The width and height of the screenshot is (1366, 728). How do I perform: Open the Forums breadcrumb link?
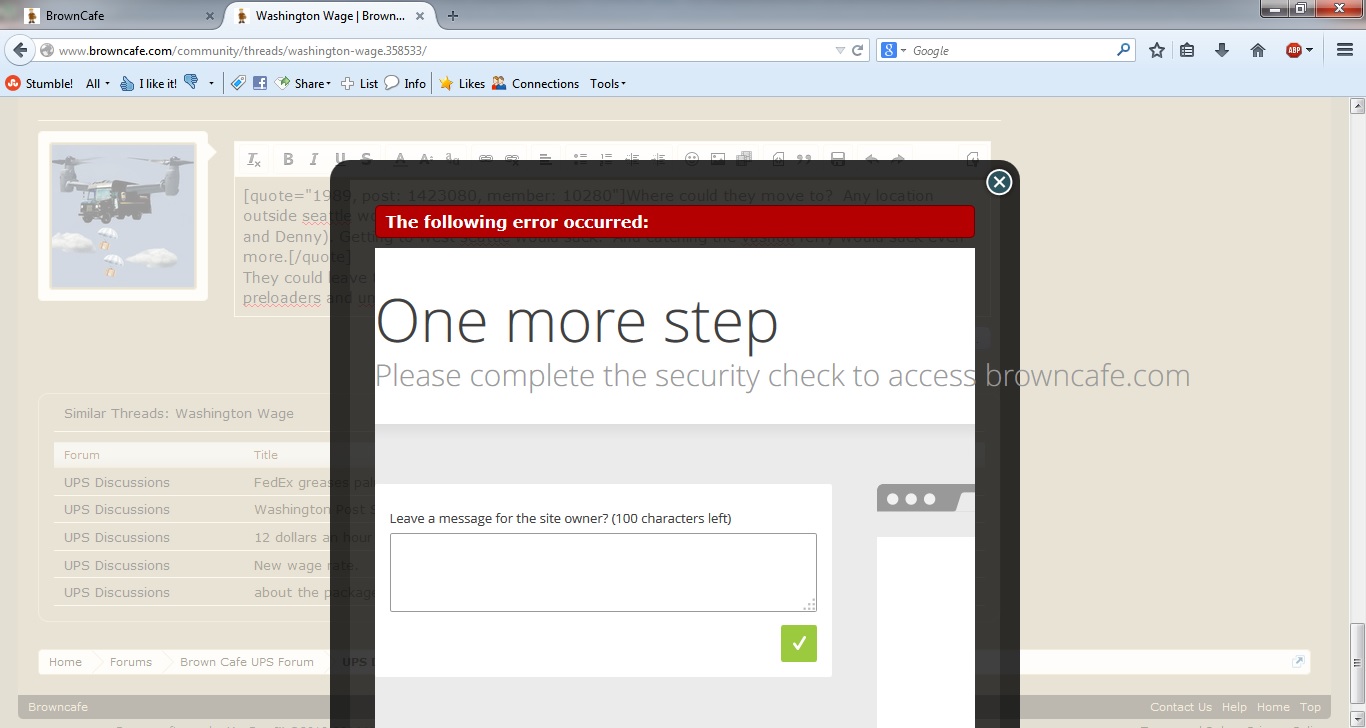point(131,662)
